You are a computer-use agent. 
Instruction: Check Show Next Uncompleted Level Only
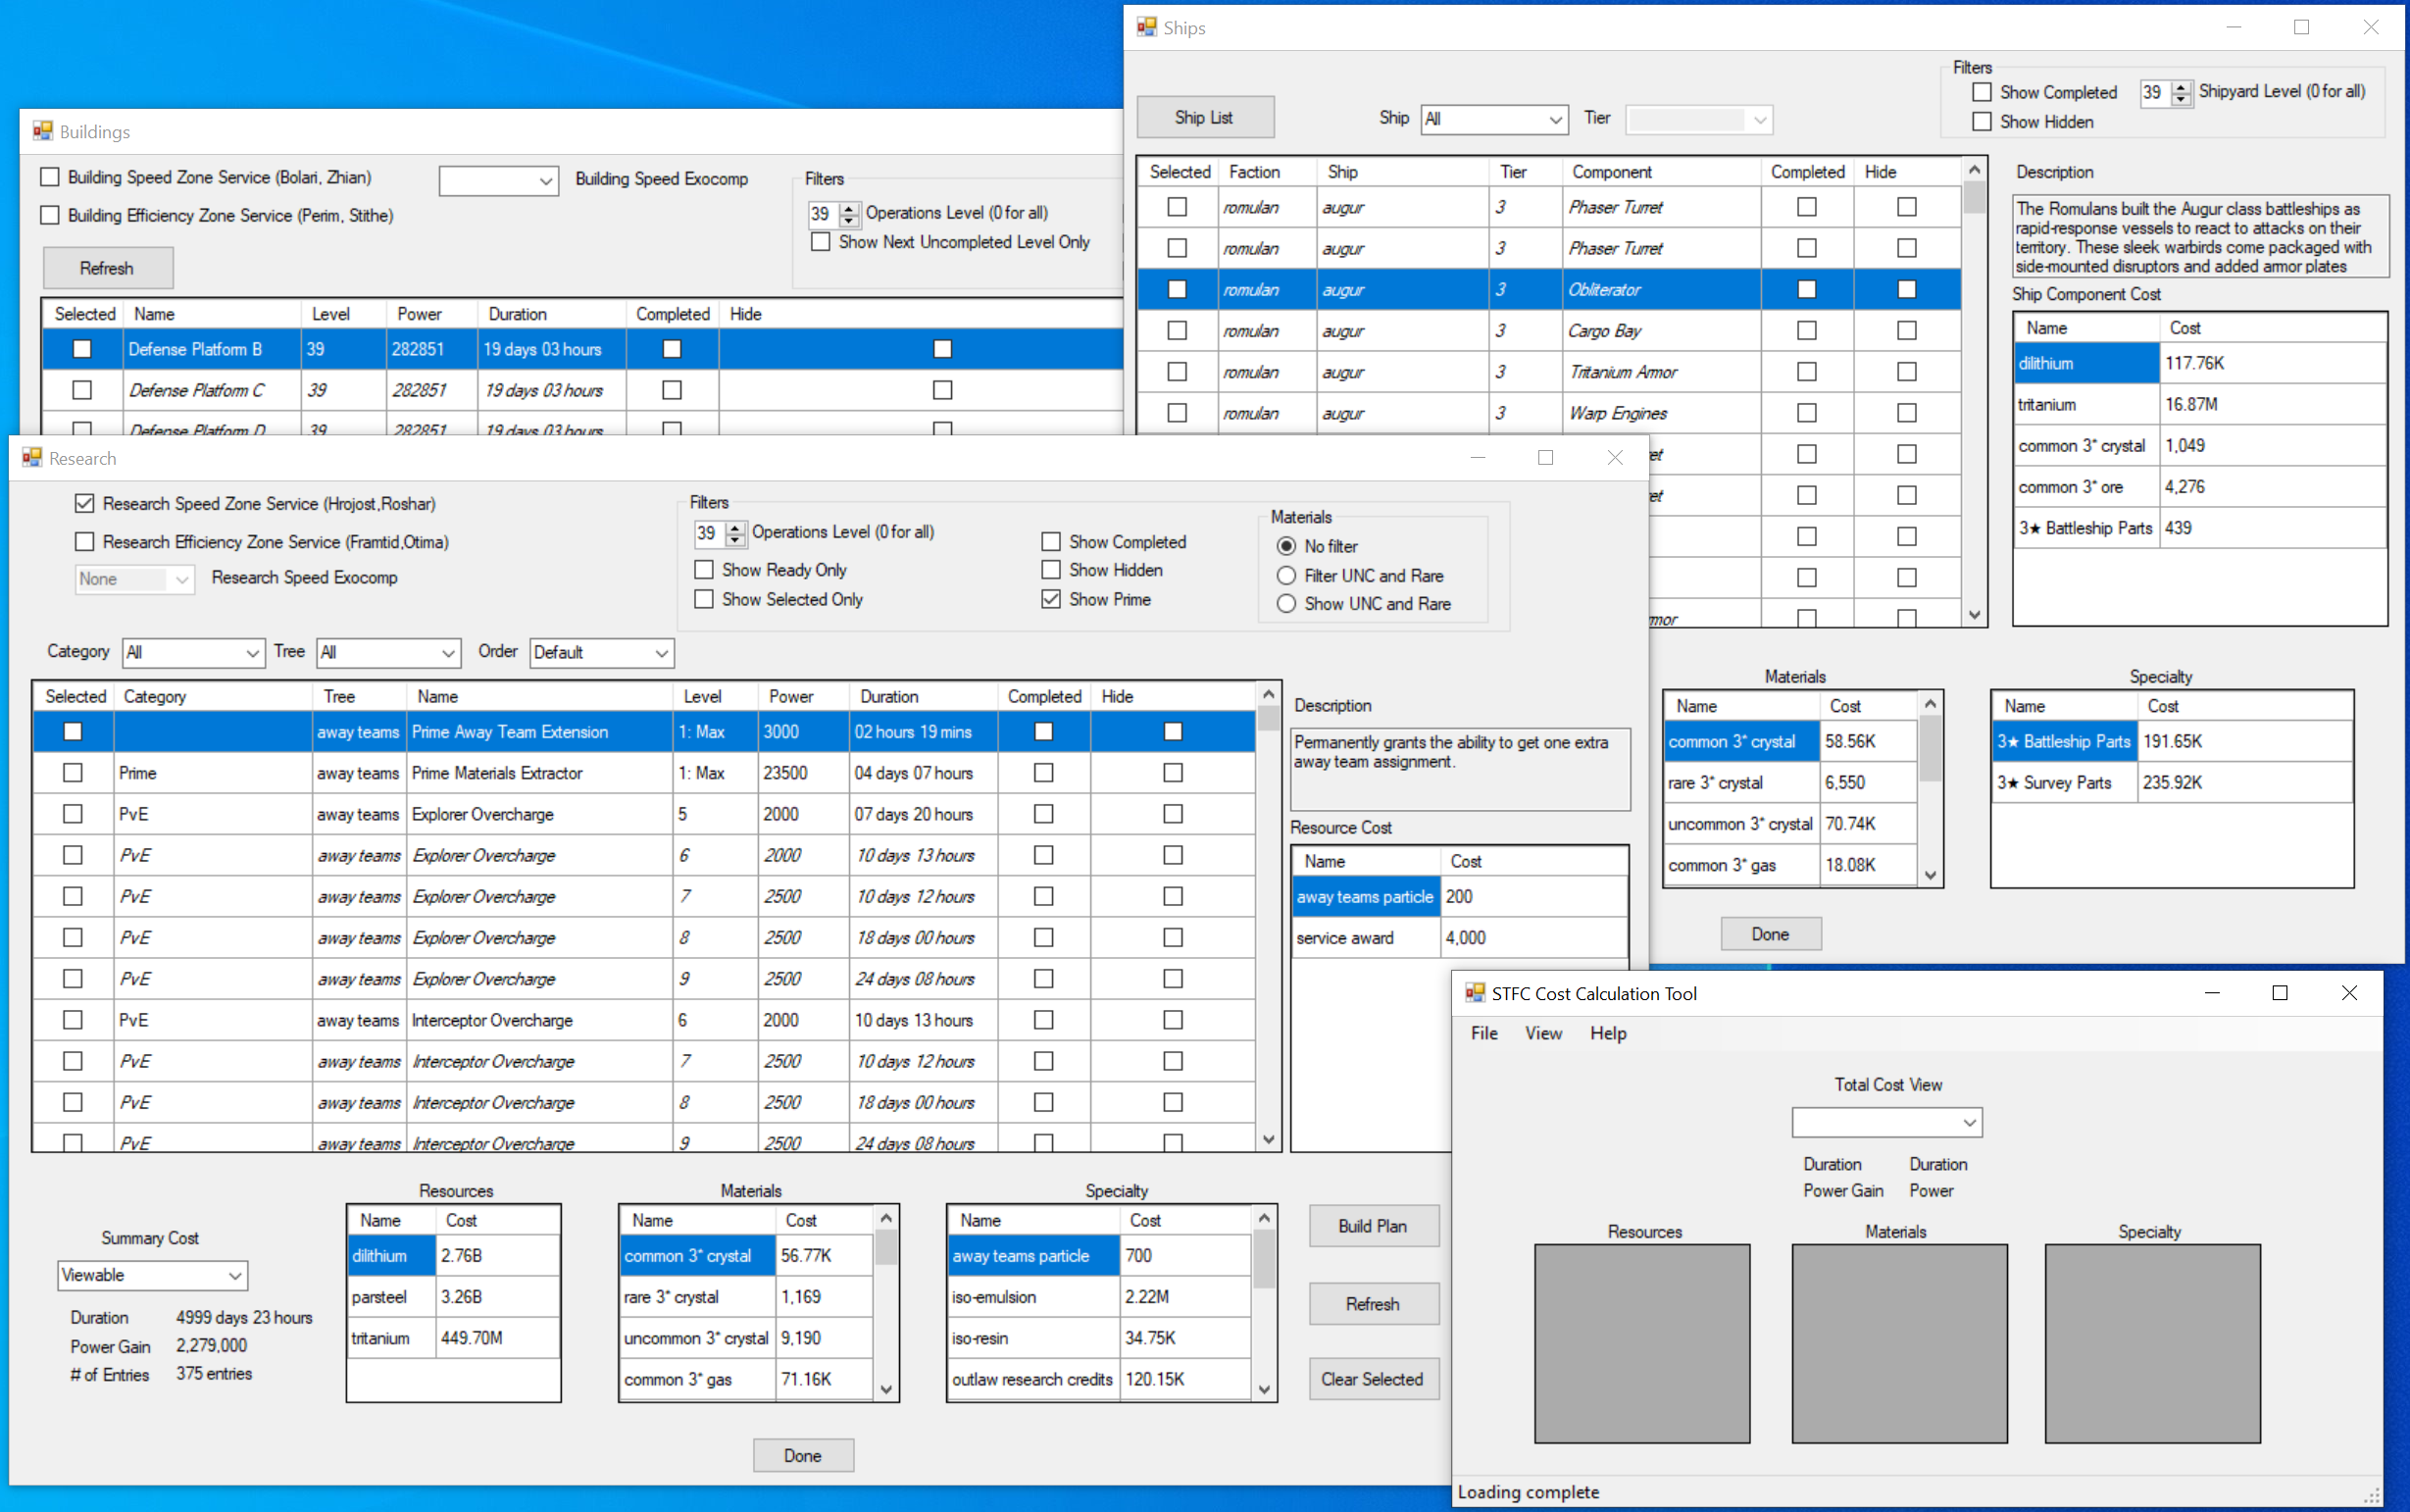pos(820,242)
